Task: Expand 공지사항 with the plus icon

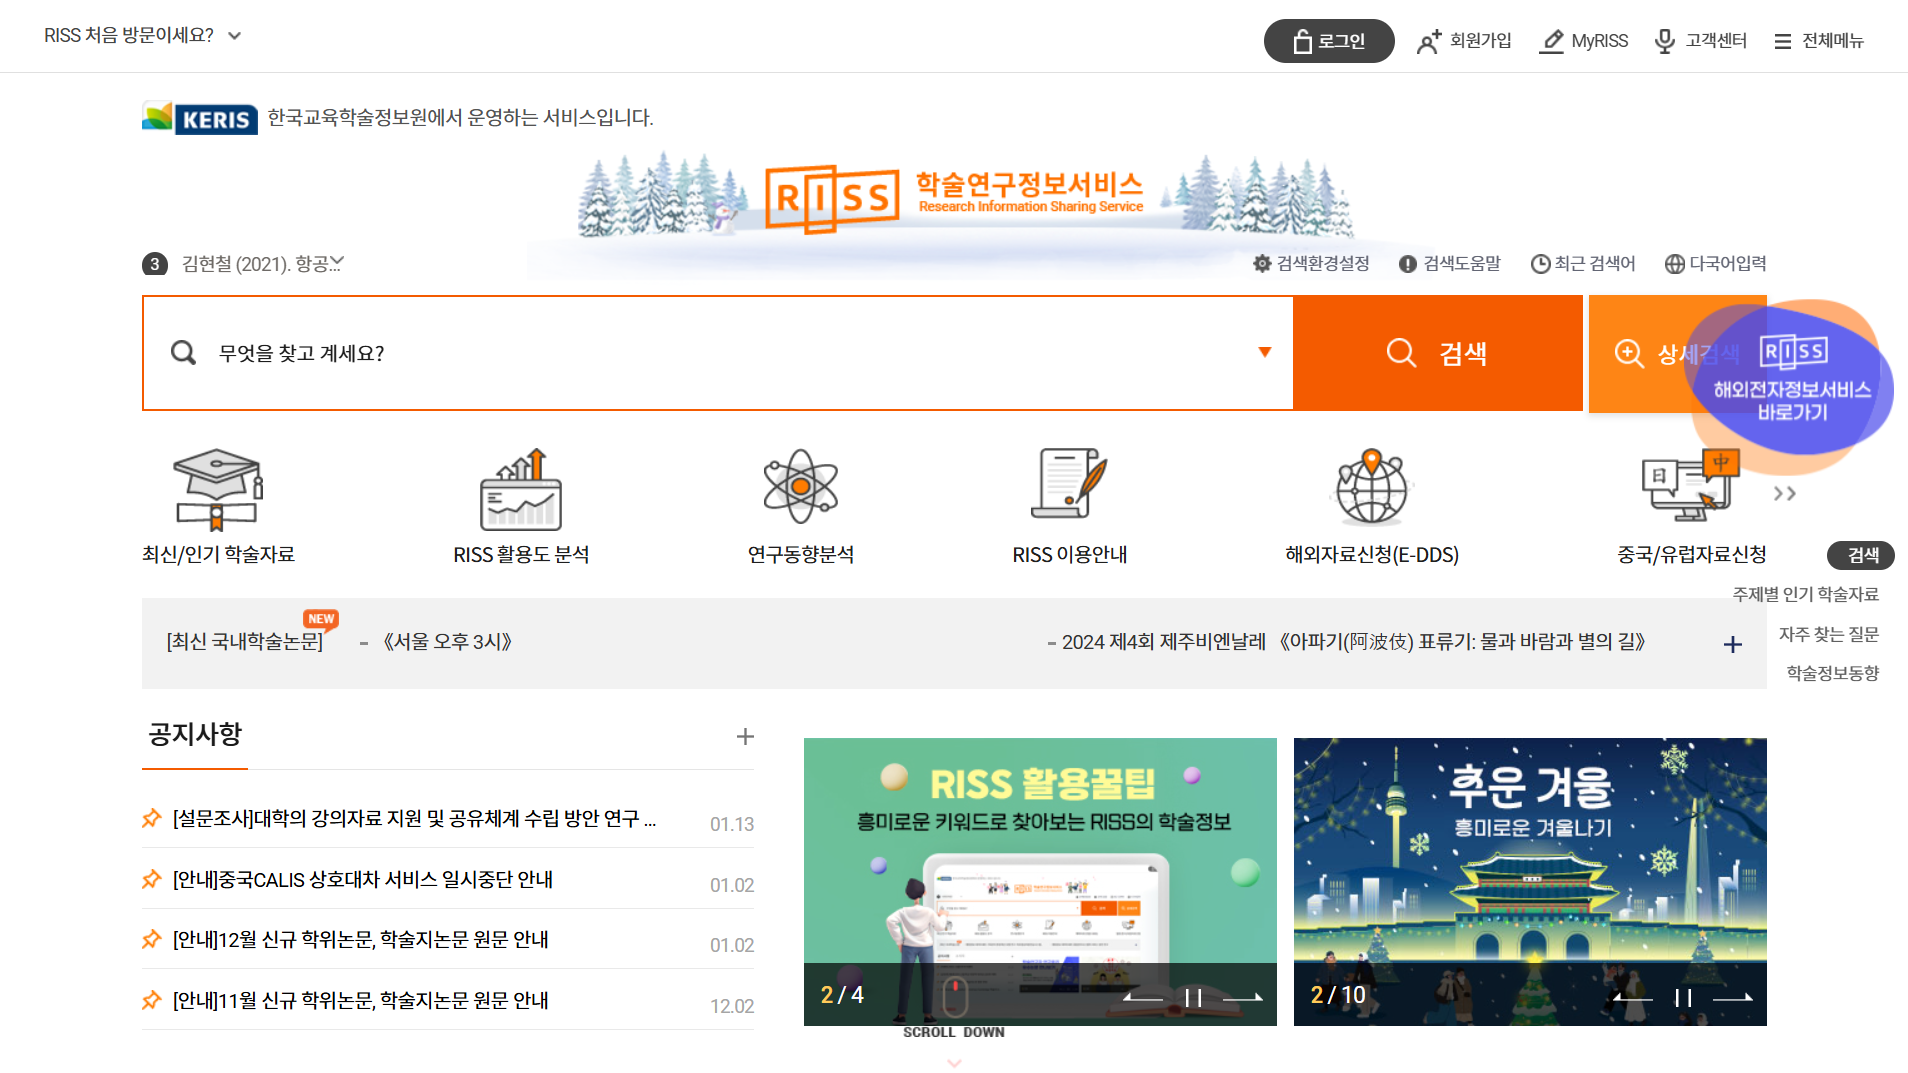Action: 745,737
